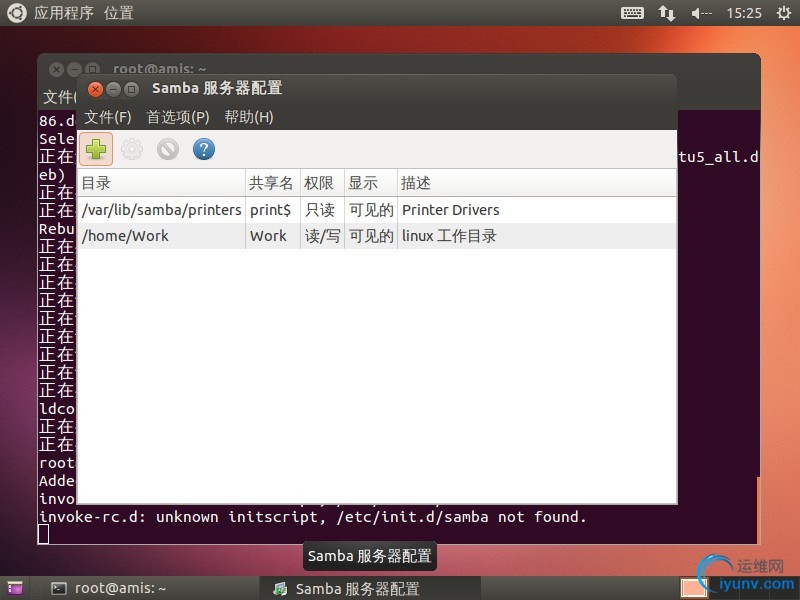Open the 位置 menu in top panel
This screenshot has width=800, height=600.
coord(119,13)
